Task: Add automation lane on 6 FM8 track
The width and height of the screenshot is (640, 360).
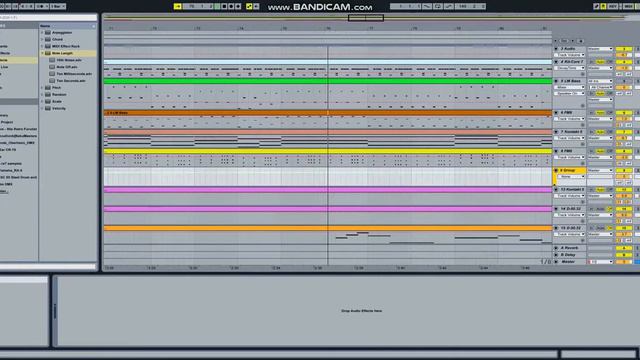Action: [x=582, y=125]
